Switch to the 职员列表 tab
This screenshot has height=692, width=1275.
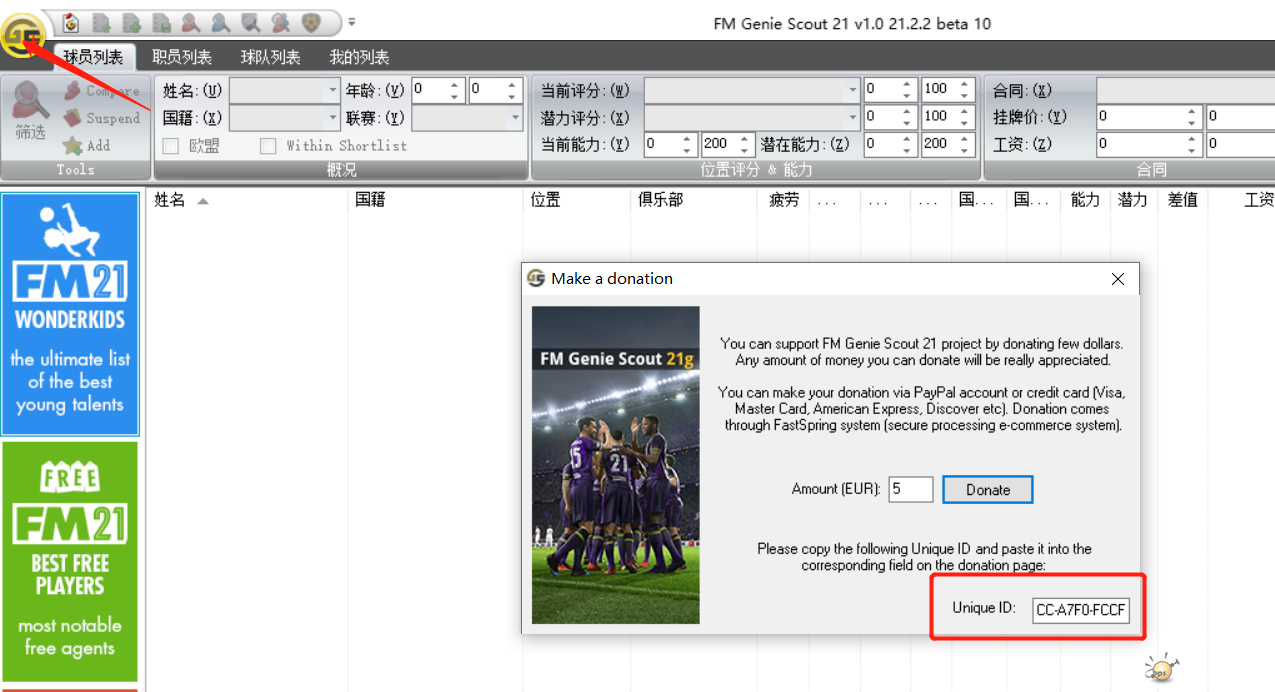(182, 57)
